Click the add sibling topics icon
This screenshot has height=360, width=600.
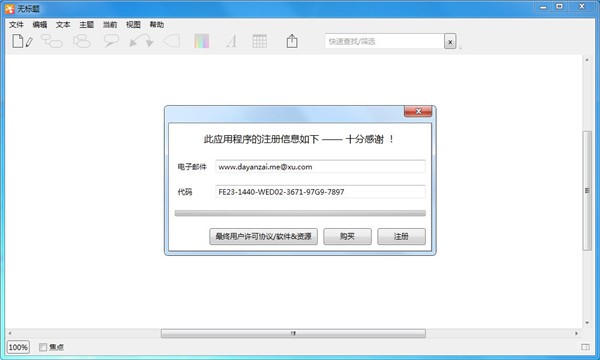click(82, 41)
